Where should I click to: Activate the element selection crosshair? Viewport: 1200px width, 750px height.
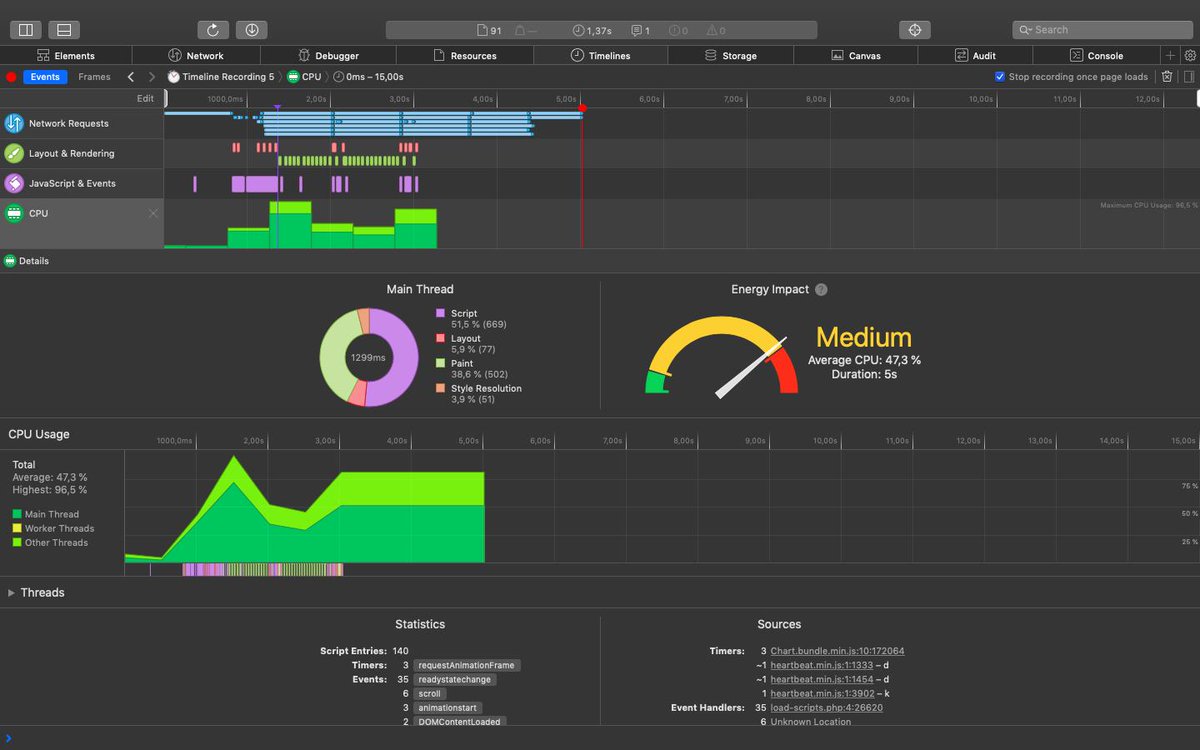tap(914, 30)
